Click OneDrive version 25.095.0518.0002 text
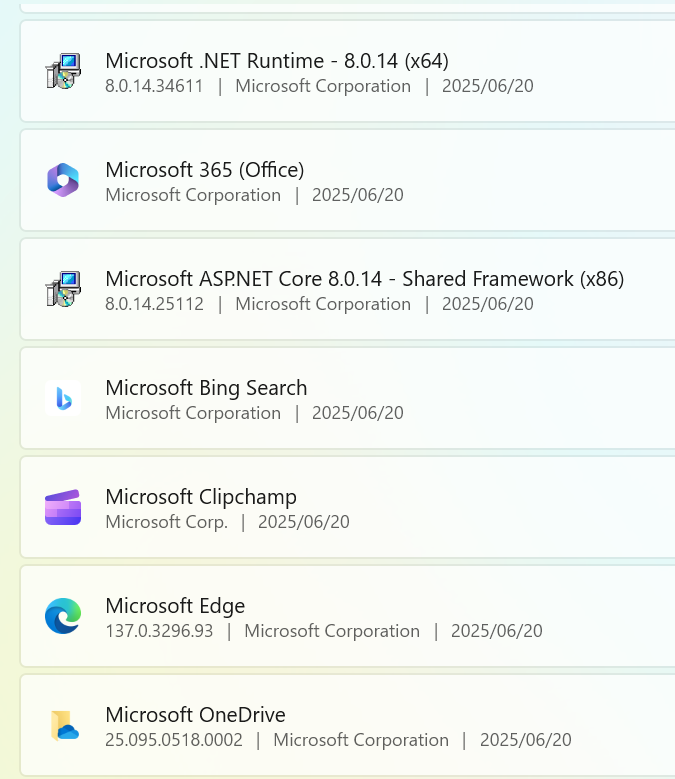Screen dimensions: 675x779 click(174, 740)
